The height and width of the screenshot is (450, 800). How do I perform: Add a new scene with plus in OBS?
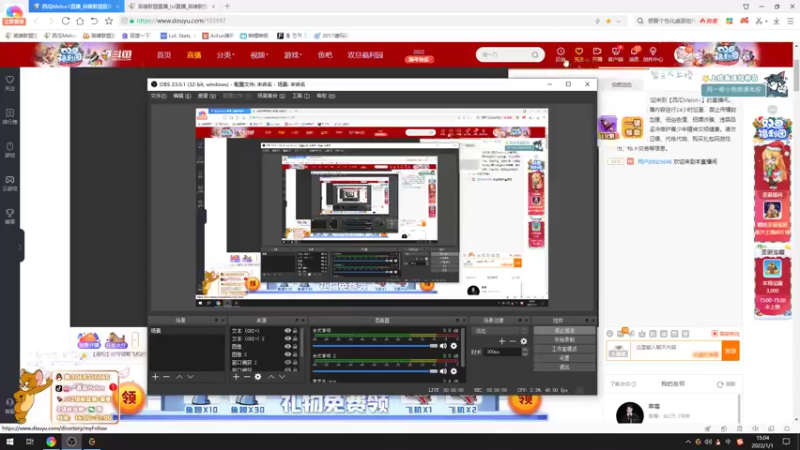(x=156, y=377)
